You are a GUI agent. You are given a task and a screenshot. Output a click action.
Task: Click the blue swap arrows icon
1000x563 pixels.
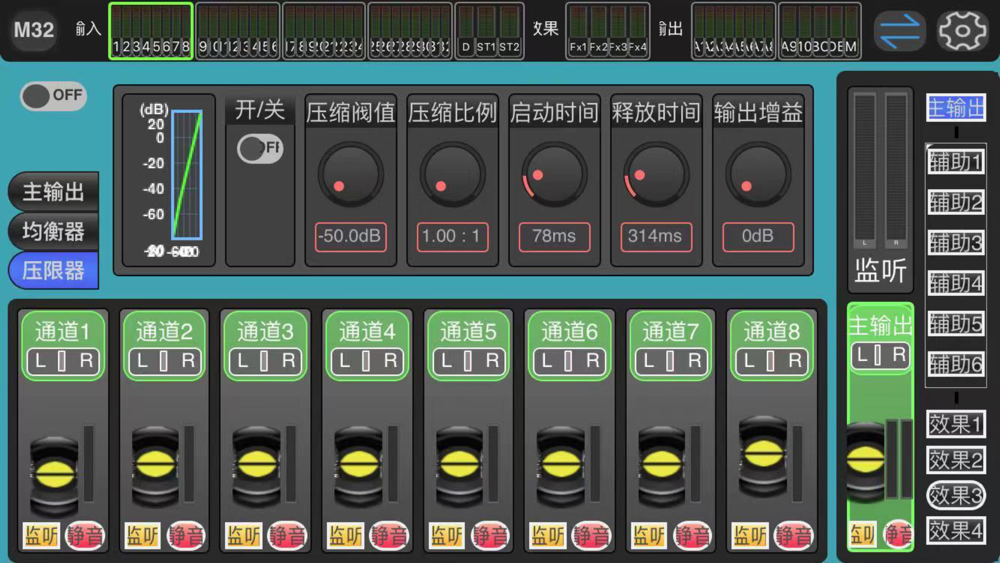coord(900,31)
